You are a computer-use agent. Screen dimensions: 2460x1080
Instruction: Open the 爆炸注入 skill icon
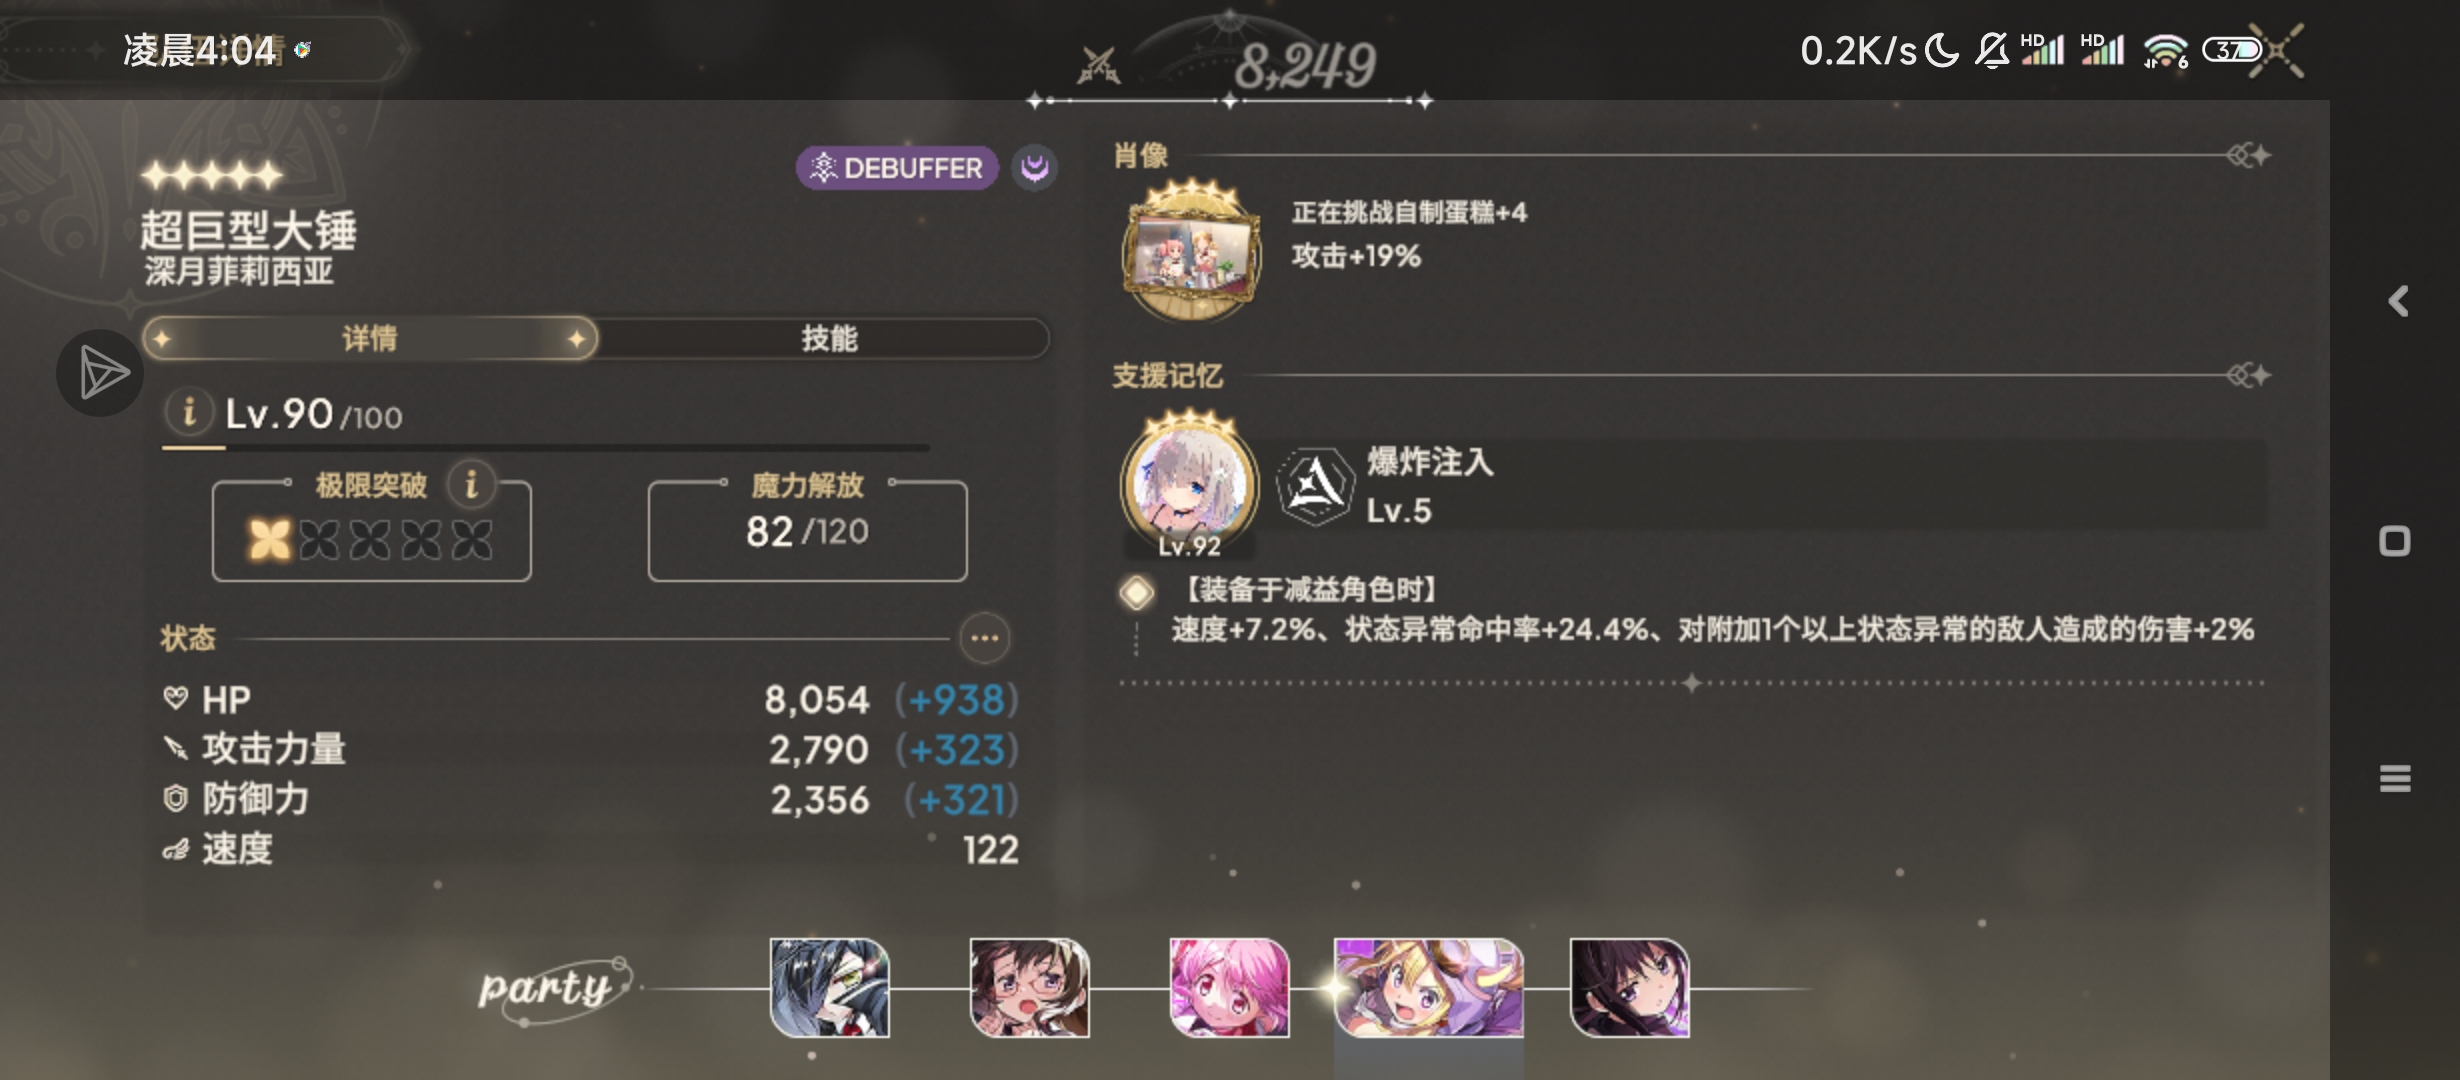(x=1315, y=486)
